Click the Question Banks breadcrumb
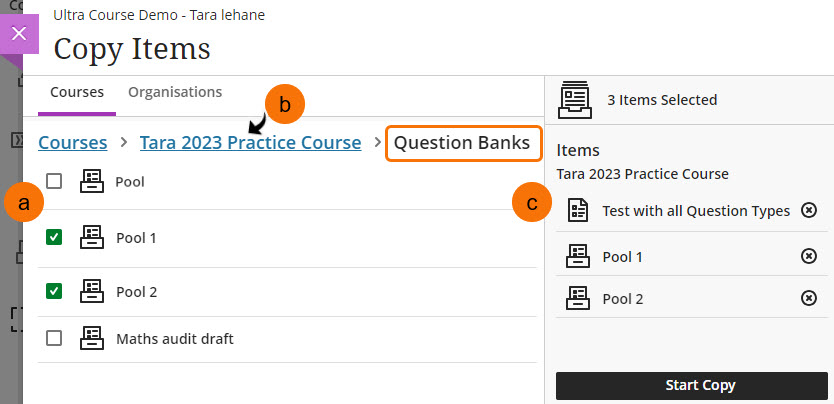The width and height of the screenshot is (834, 404). (x=462, y=143)
